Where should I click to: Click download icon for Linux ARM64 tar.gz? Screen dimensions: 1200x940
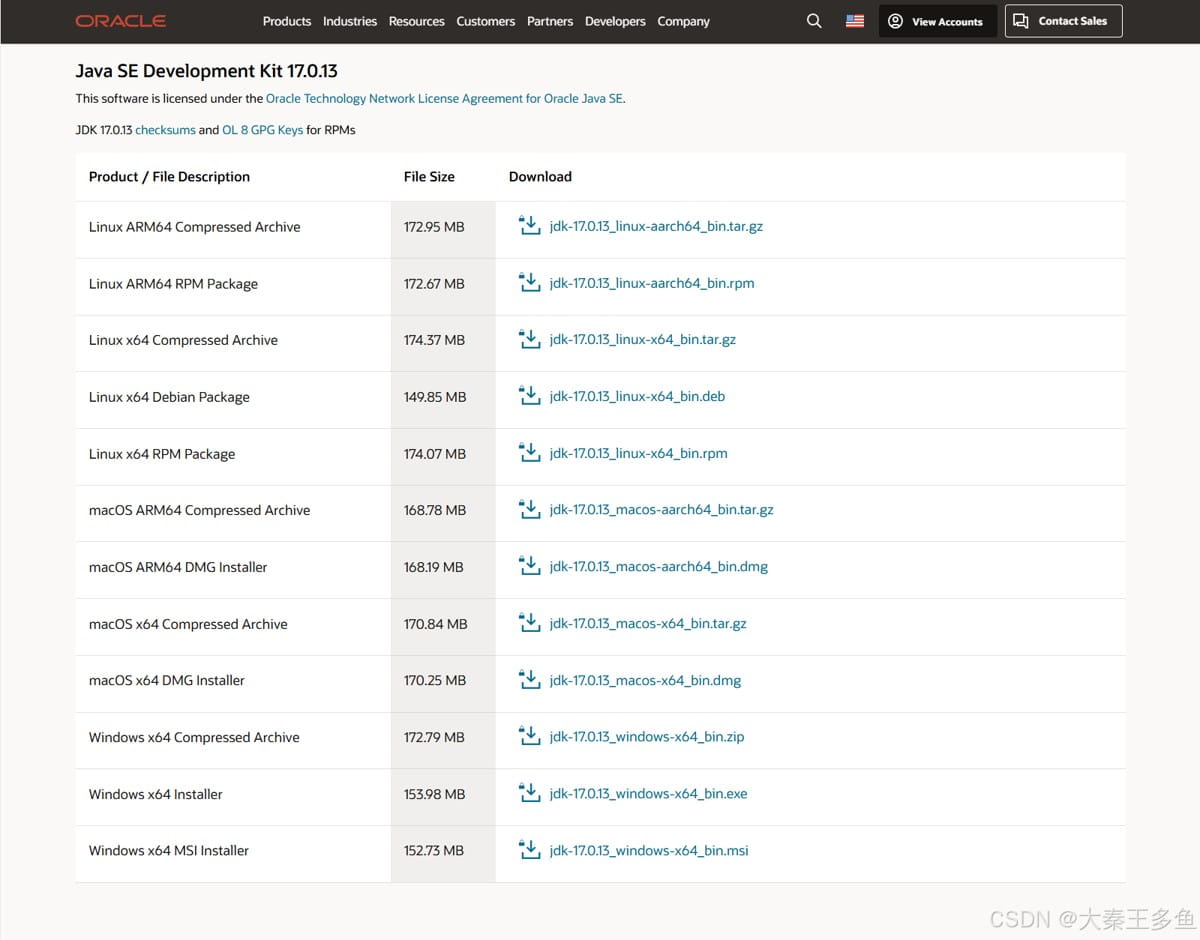tap(529, 226)
